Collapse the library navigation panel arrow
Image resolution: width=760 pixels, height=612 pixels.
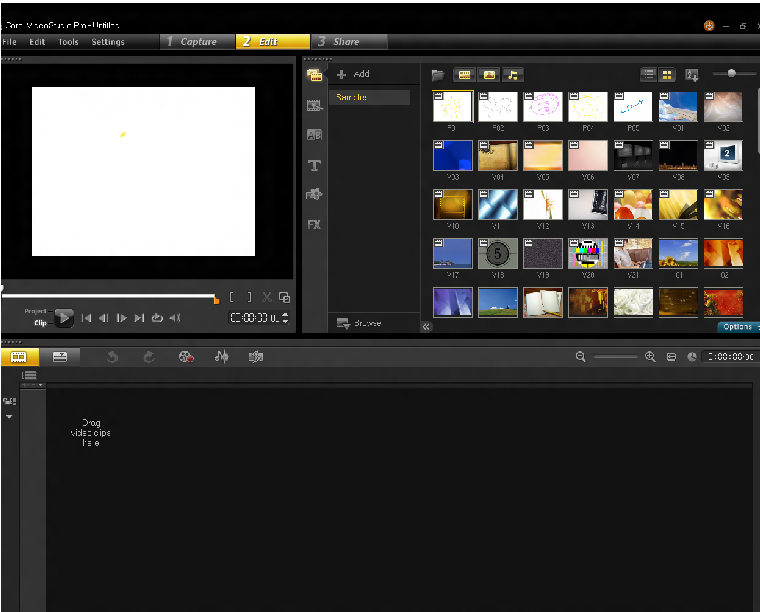click(x=426, y=327)
